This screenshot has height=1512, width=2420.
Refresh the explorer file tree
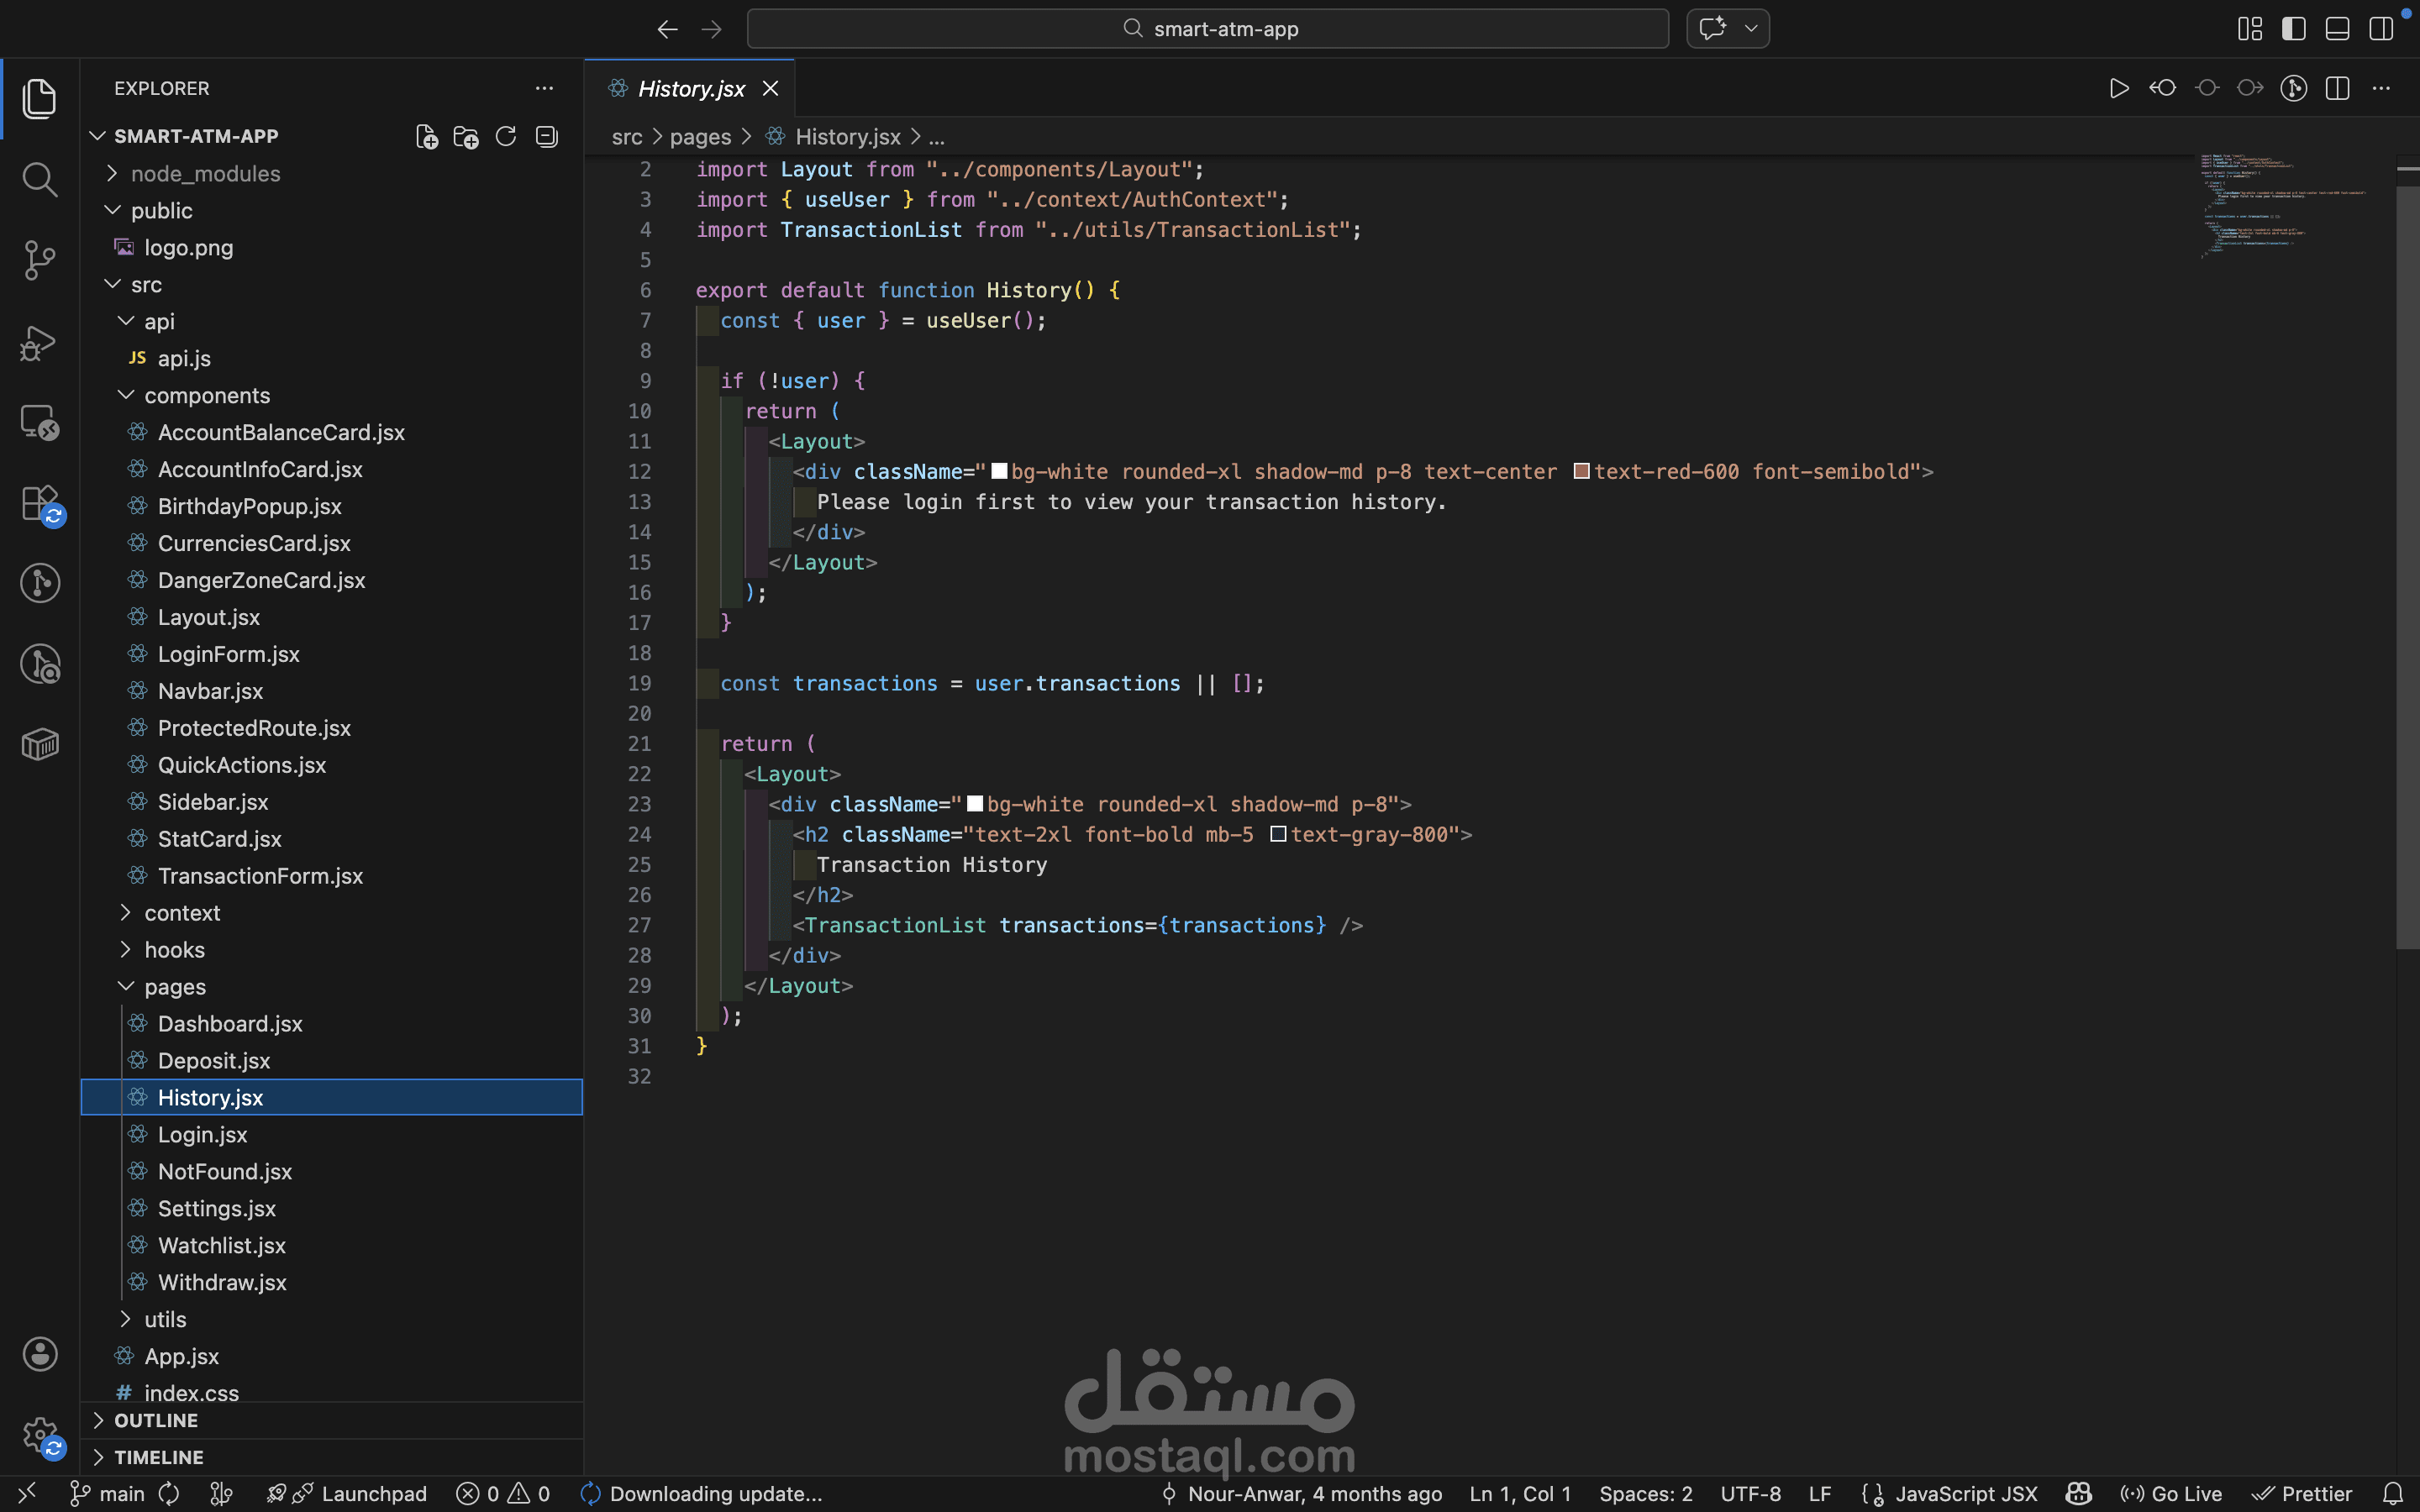[506, 137]
